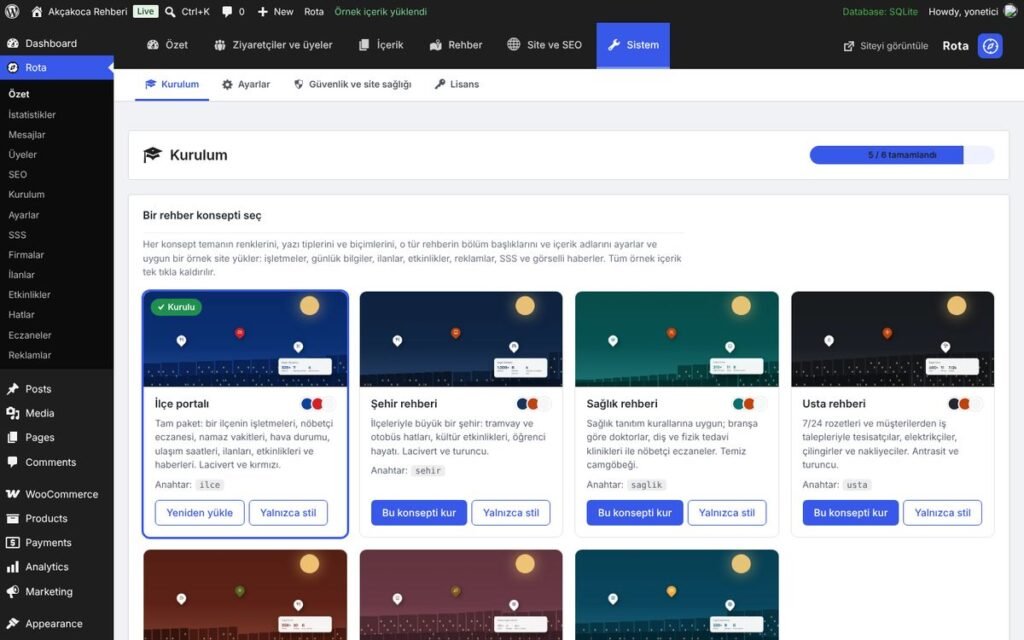This screenshot has height=640, width=1024.
Task: Open the İçerik tab
Action: coord(381,45)
